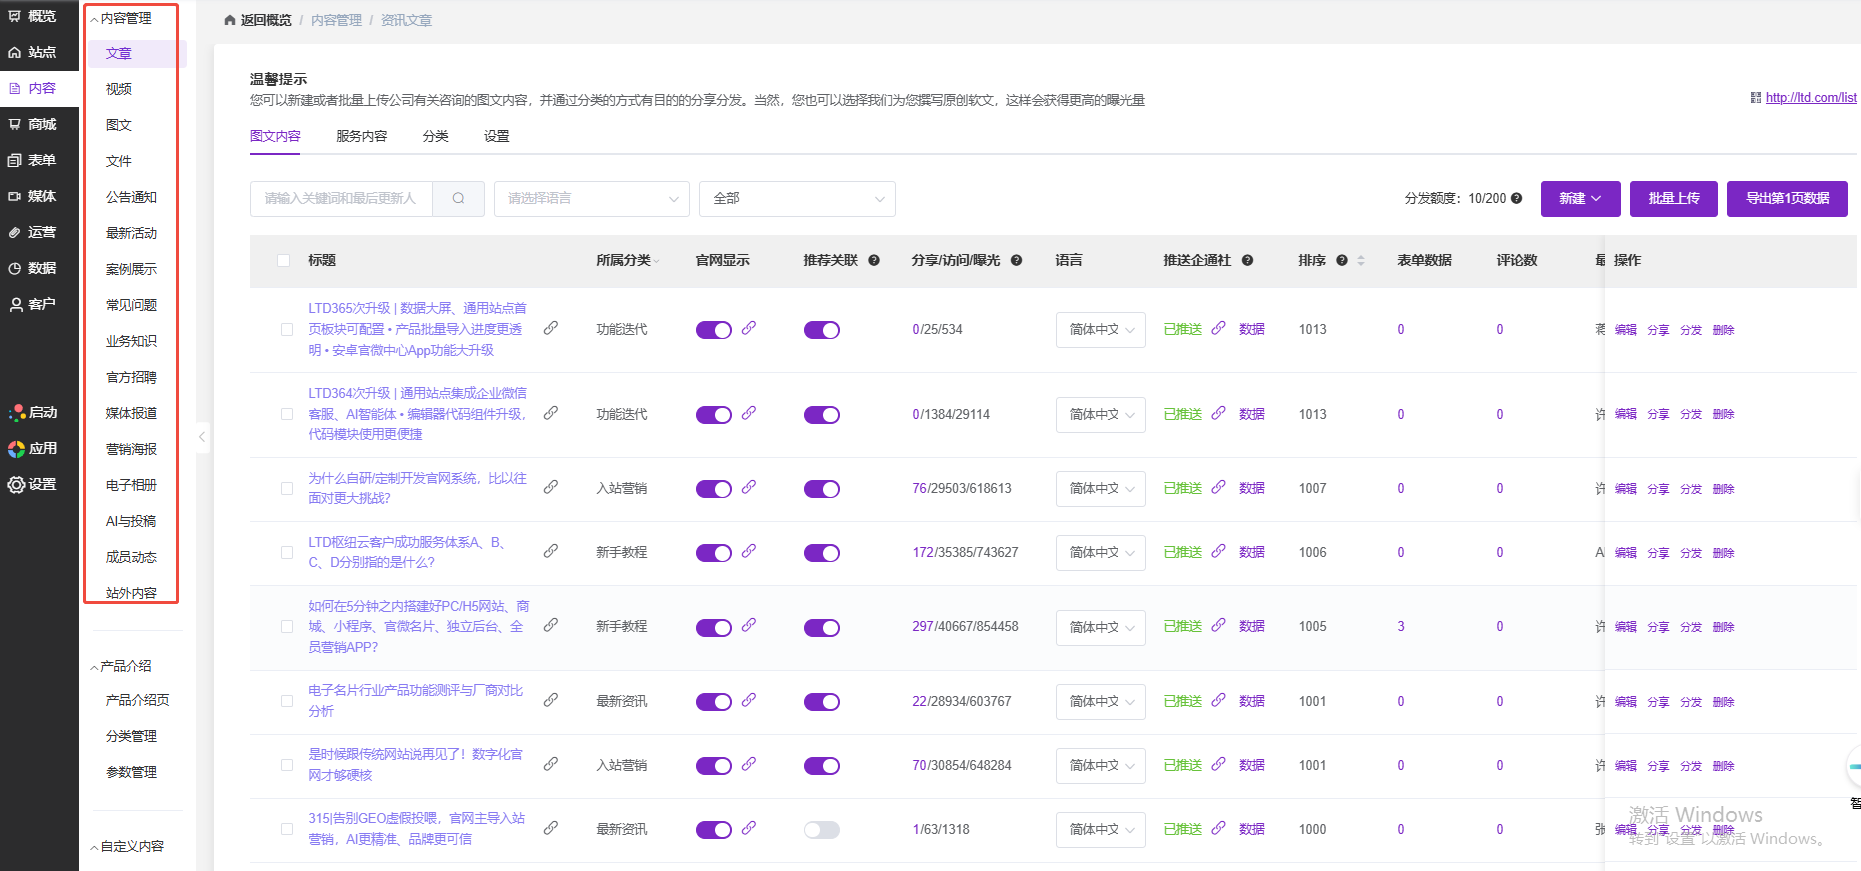The height and width of the screenshot is (871, 1861).
Task: Collapse the side panel with arrow handle
Action: [x=202, y=437]
